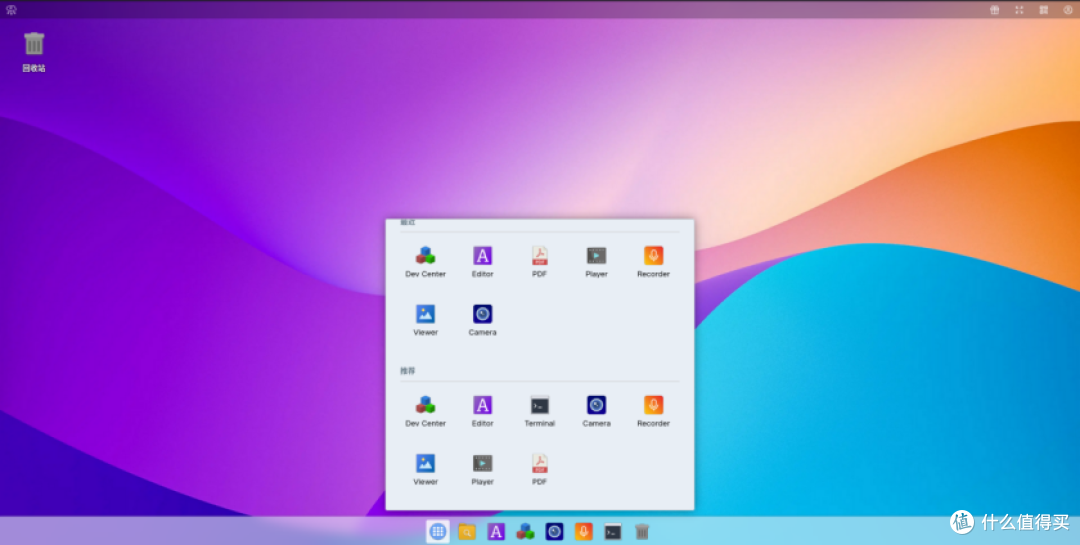Open Camera under the 推荐 section

596,411
